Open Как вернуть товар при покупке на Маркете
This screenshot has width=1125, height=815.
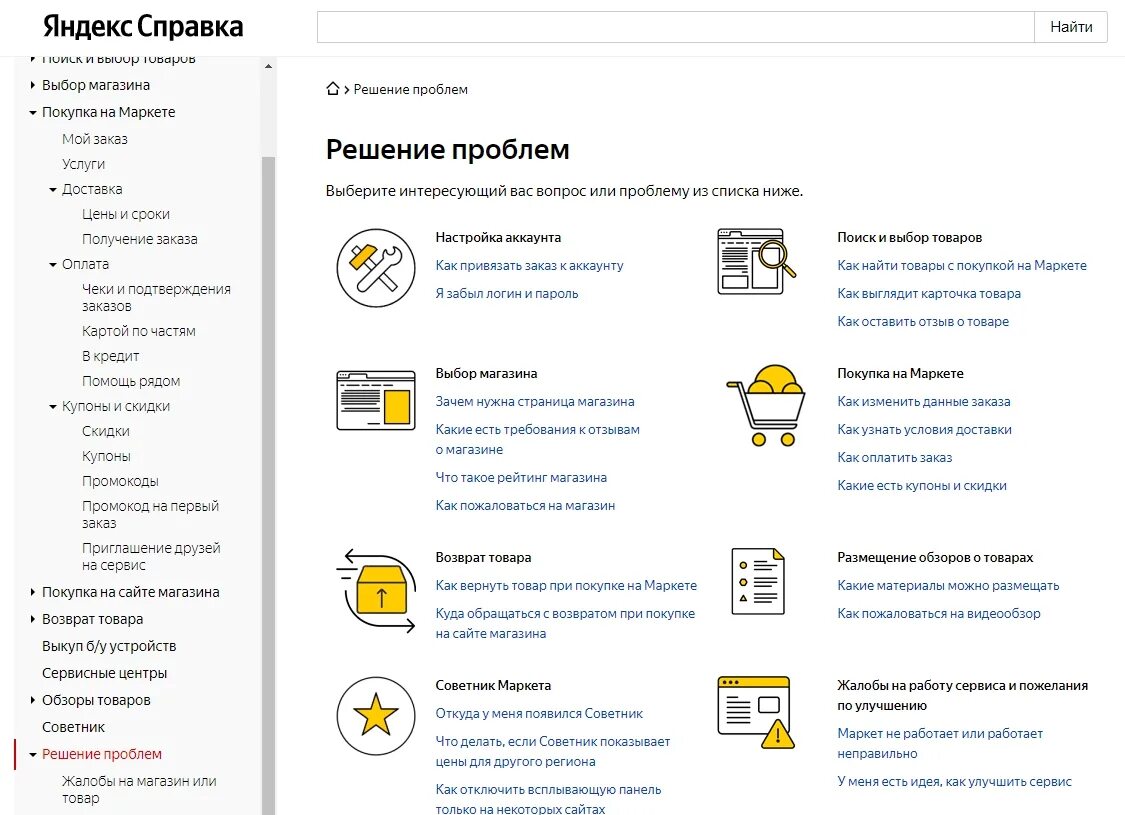pos(566,585)
